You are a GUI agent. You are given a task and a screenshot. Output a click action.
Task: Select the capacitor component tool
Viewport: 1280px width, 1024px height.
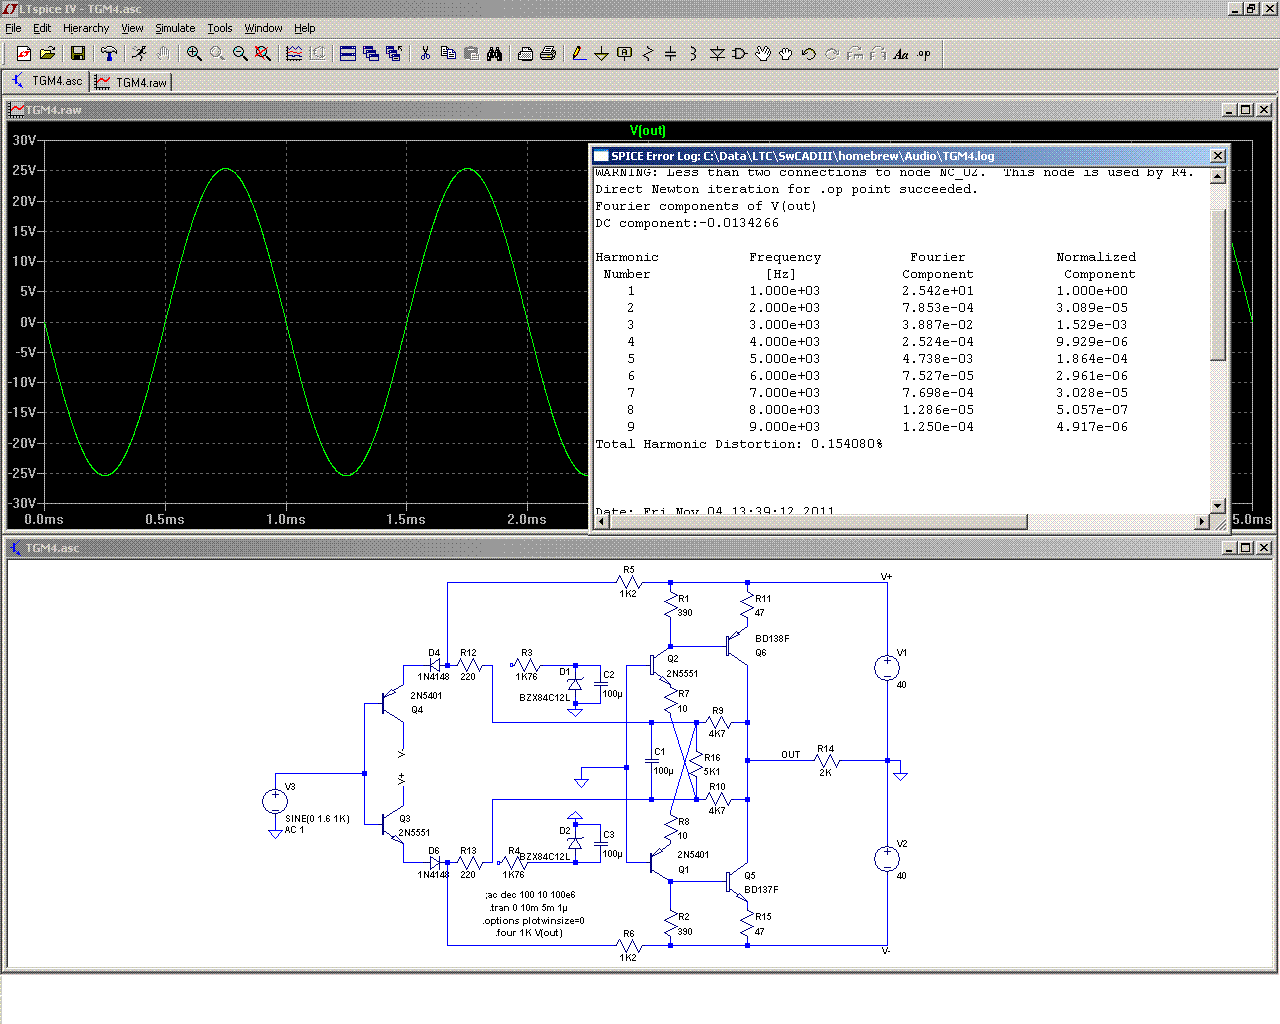(x=670, y=54)
